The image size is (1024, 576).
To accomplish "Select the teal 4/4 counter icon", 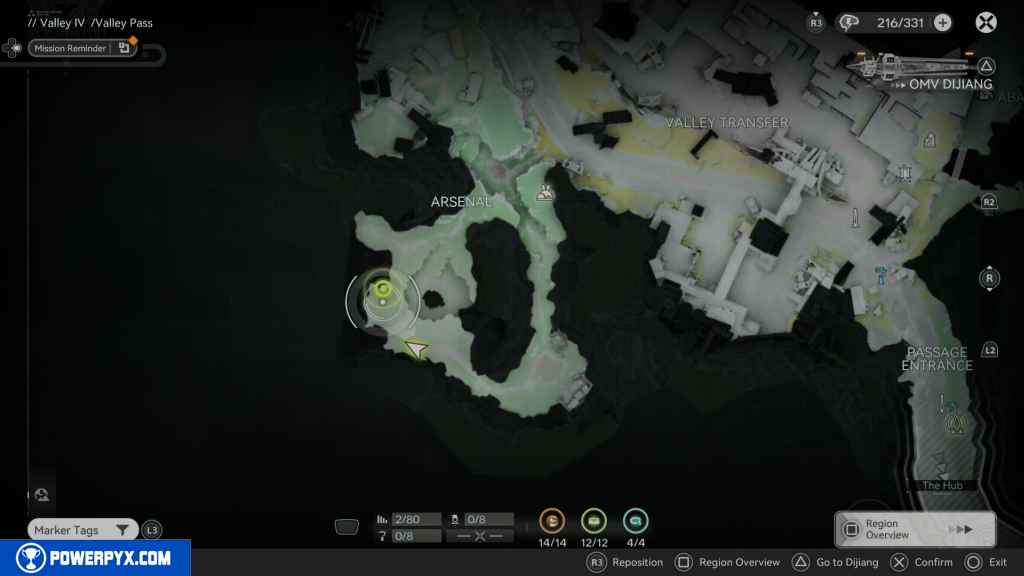I will 635,521.
